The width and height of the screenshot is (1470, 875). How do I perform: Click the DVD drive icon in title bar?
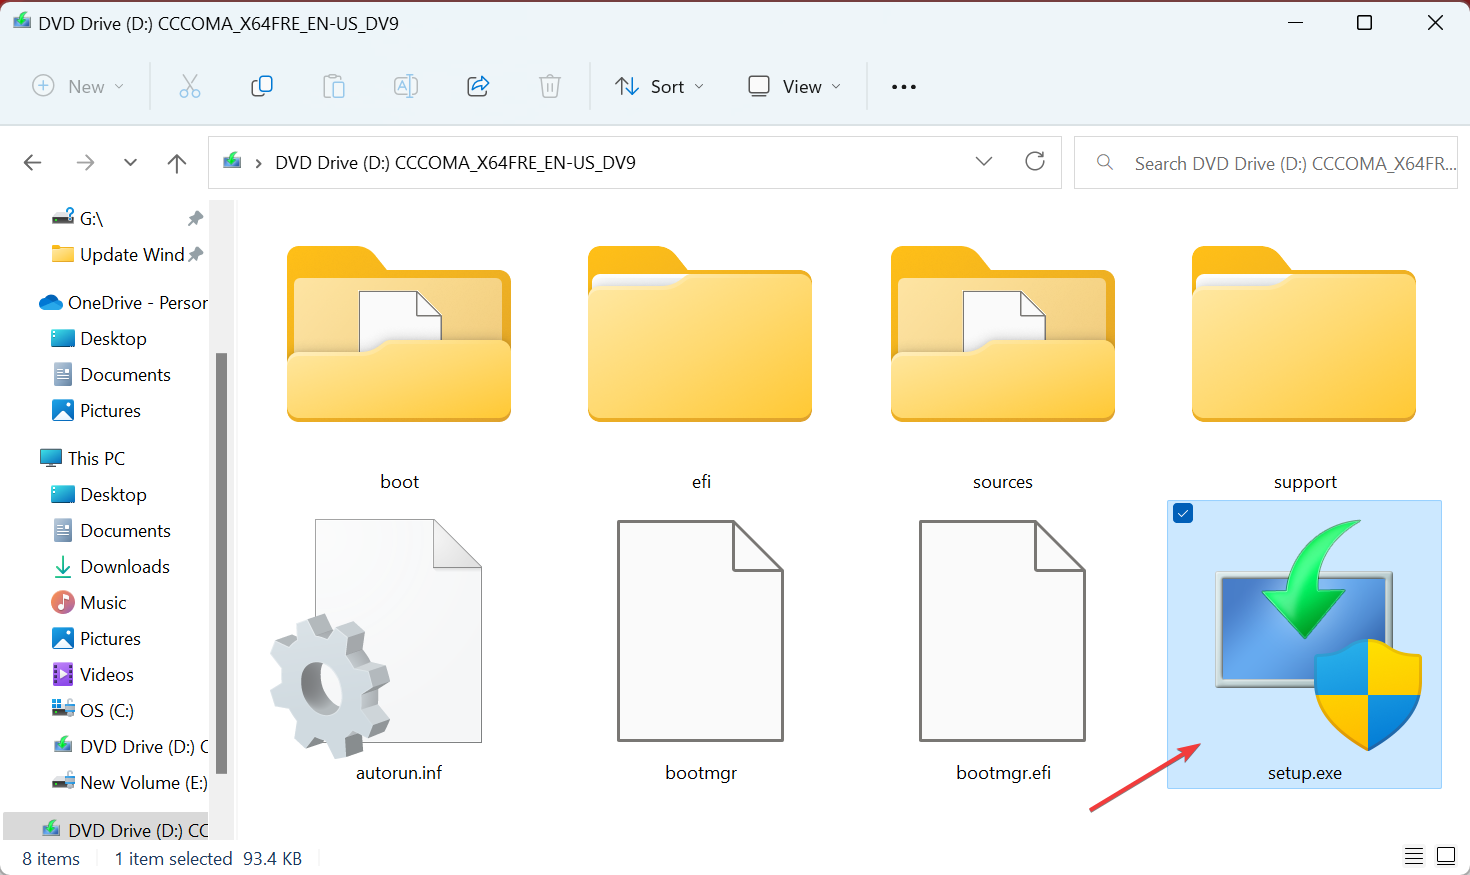point(22,22)
